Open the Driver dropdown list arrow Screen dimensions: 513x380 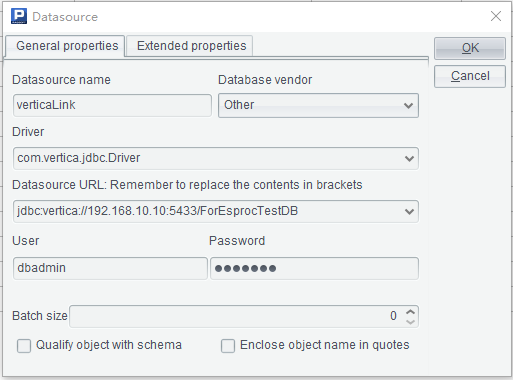click(409, 158)
